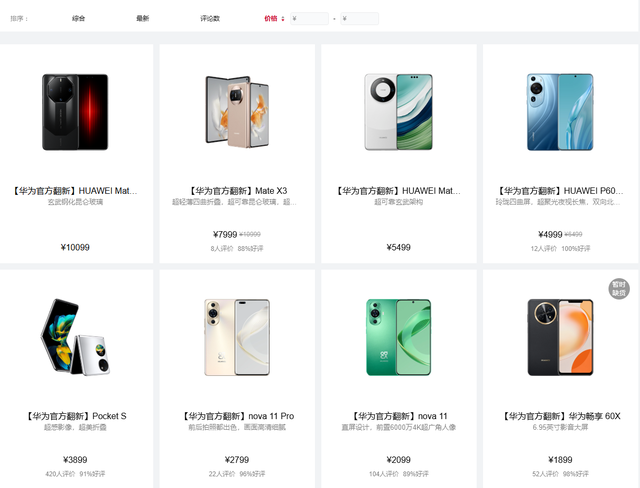Open the Pocket S flip phone image
Image resolution: width=640 pixels, height=488 pixels.
75,337
